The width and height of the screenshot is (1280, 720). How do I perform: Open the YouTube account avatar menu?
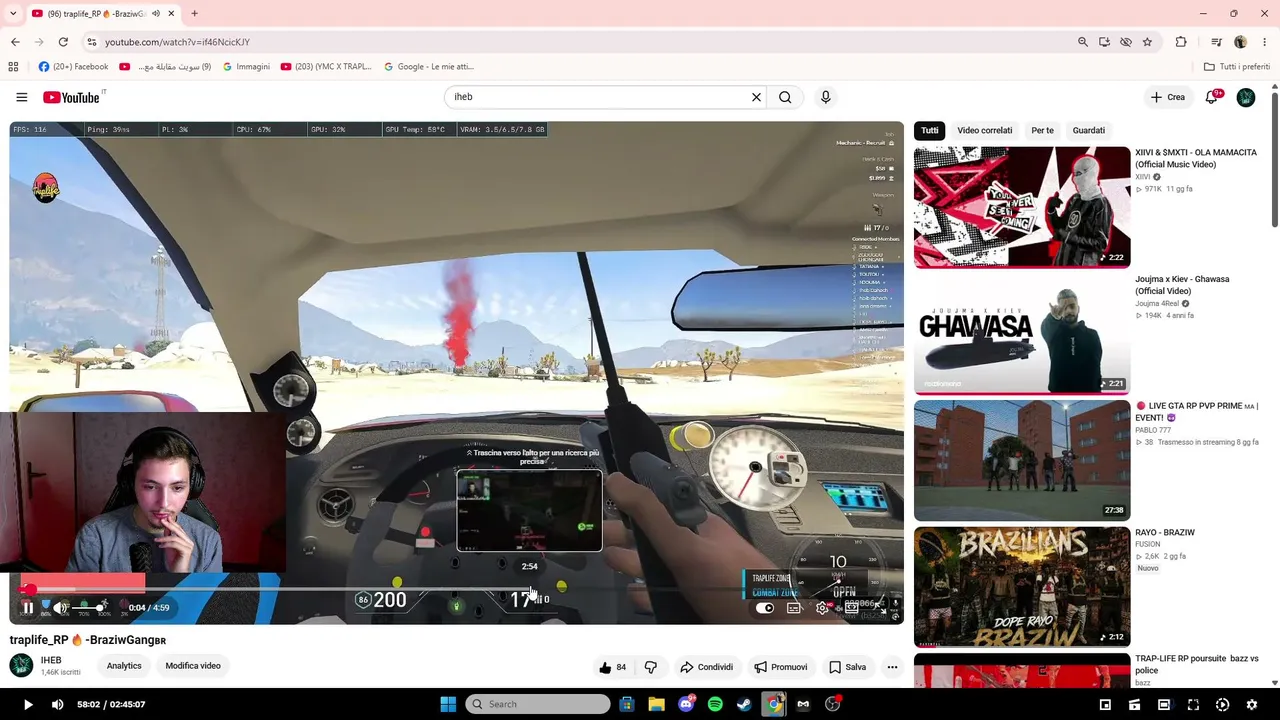pos(1246,97)
